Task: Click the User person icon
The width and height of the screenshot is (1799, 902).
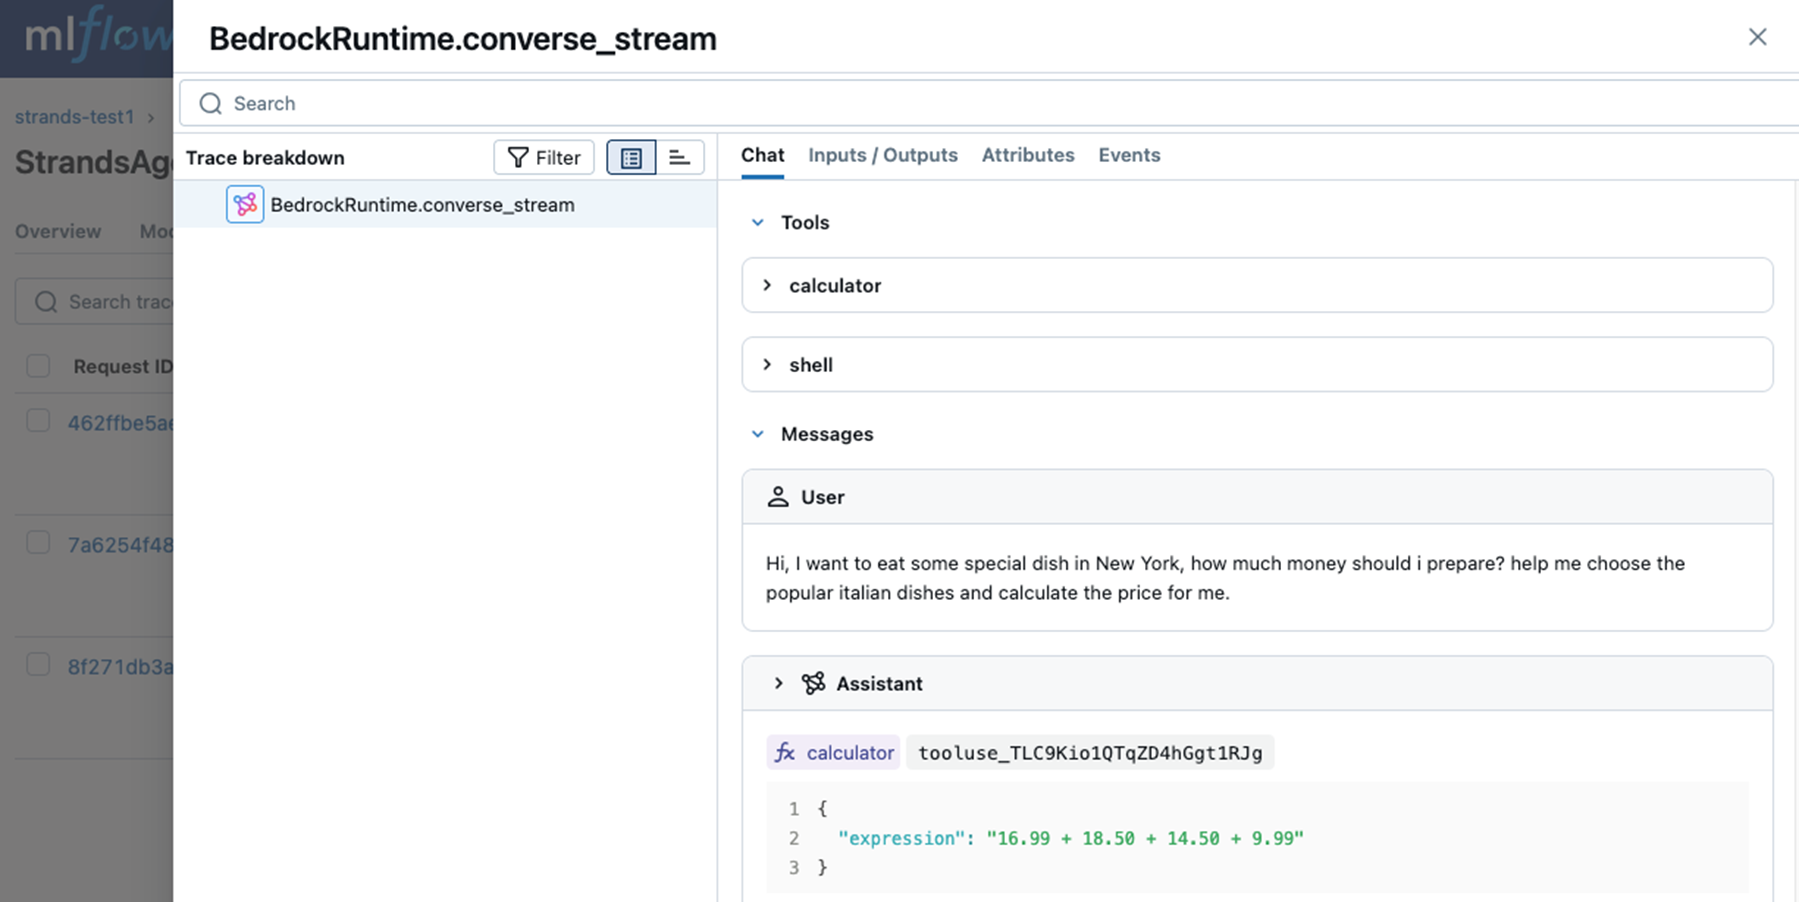Action: click(778, 497)
